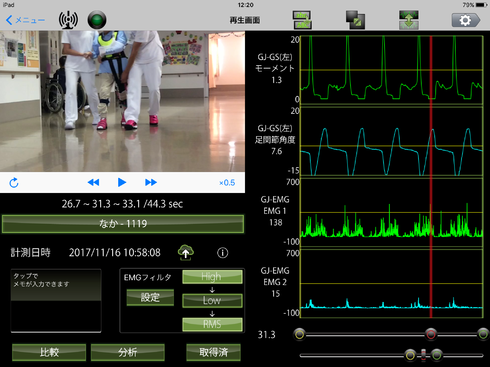Screen dimensions: 490x367
Task: Tap the 足関節角度 ankle angle graph
Action: click(391, 142)
